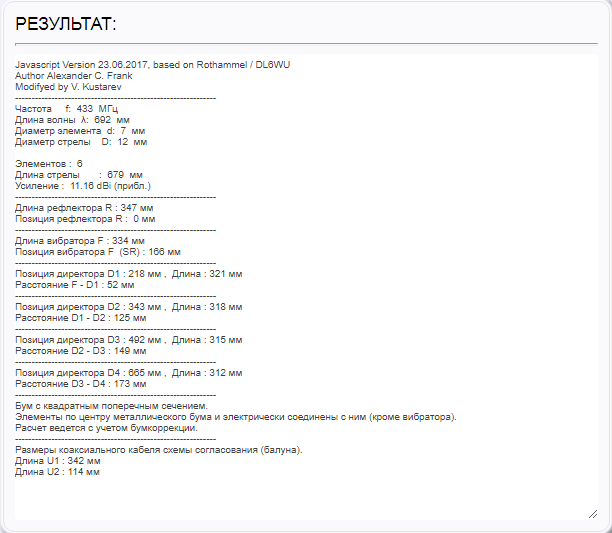Click the Бум с квадратным поперечным сечением line
This screenshot has height=533, width=612.
click(111, 405)
